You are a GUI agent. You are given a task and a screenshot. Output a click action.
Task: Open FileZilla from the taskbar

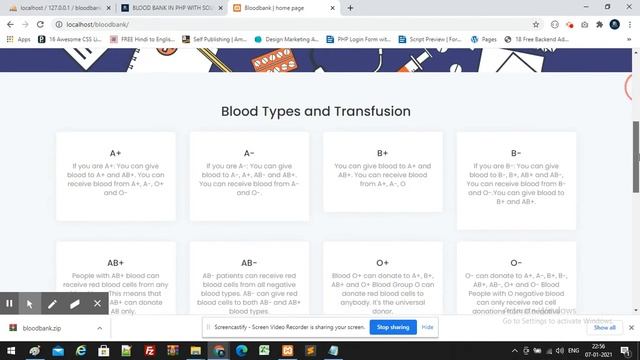point(150,351)
